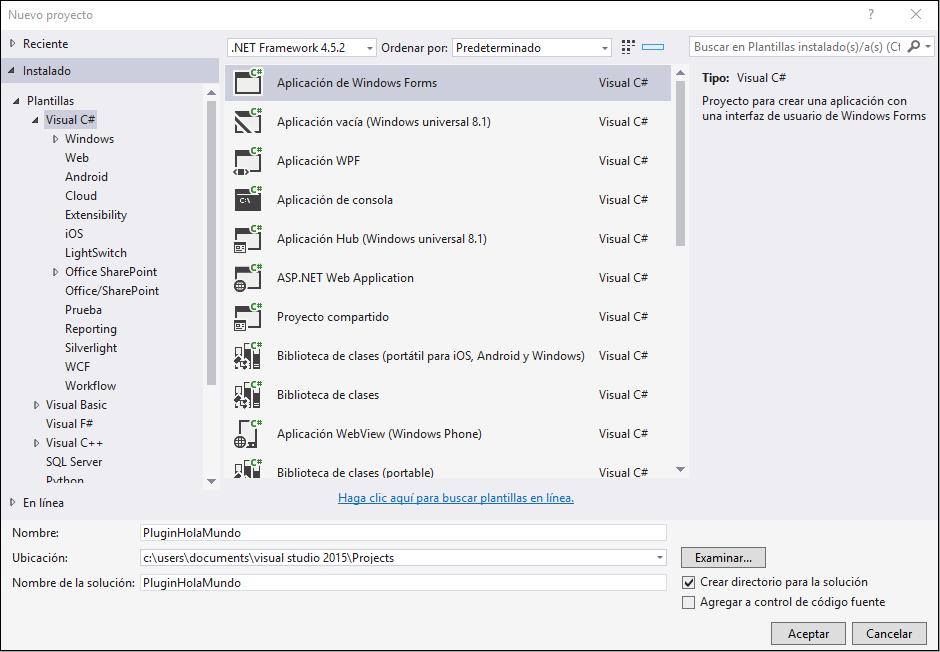
Task: Click the Aplicación de consola icon
Action: point(247,200)
